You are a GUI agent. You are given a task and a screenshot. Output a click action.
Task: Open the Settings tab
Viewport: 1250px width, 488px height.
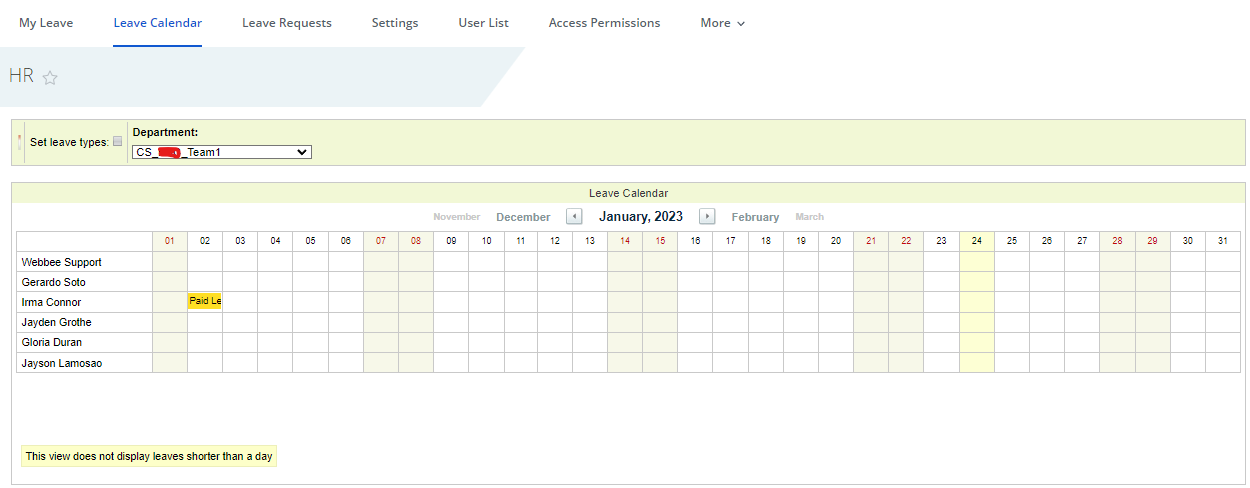pyautogui.click(x=395, y=23)
